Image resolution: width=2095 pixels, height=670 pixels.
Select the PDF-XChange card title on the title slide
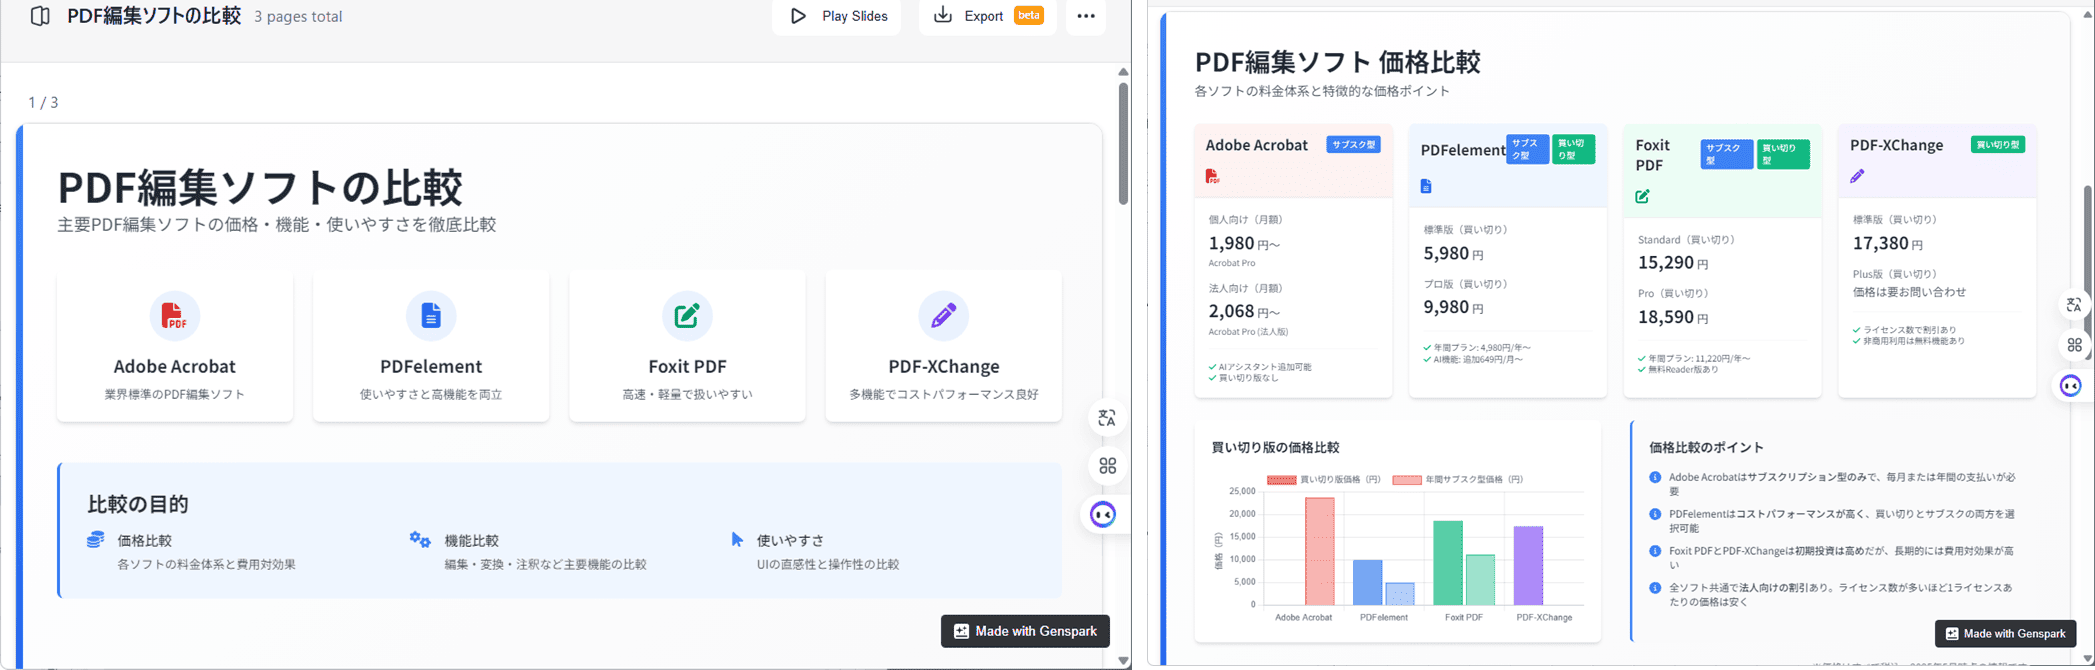(x=943, y=366)
